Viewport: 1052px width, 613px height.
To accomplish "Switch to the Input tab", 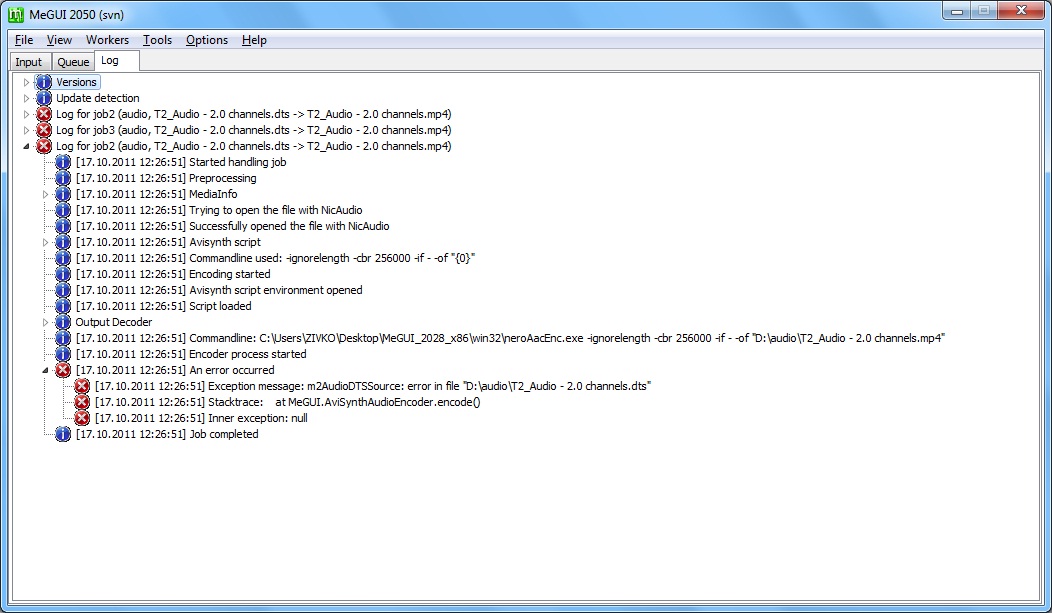I will pos(29,62).
